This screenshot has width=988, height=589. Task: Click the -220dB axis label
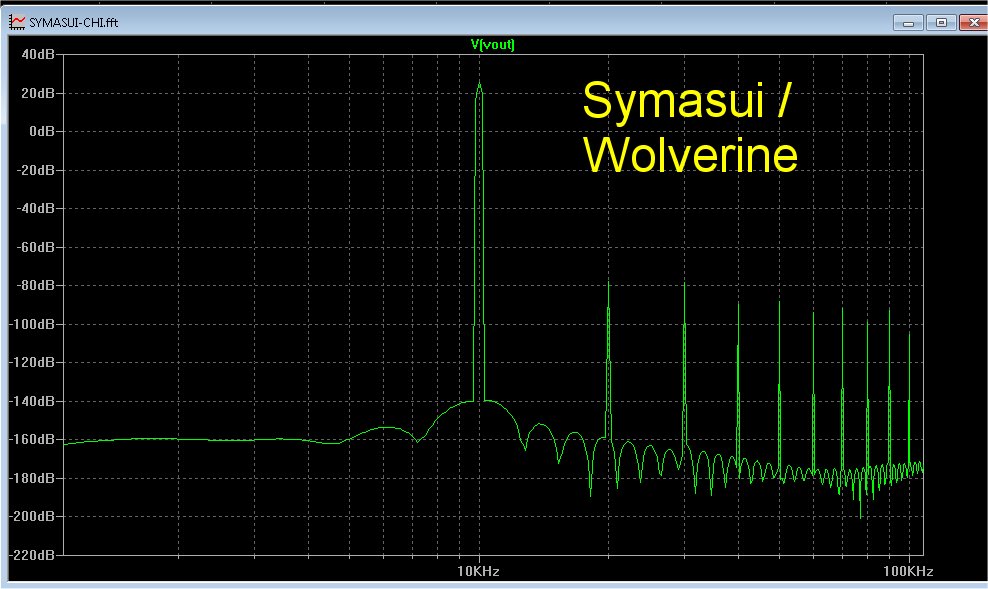pos(32,555)
